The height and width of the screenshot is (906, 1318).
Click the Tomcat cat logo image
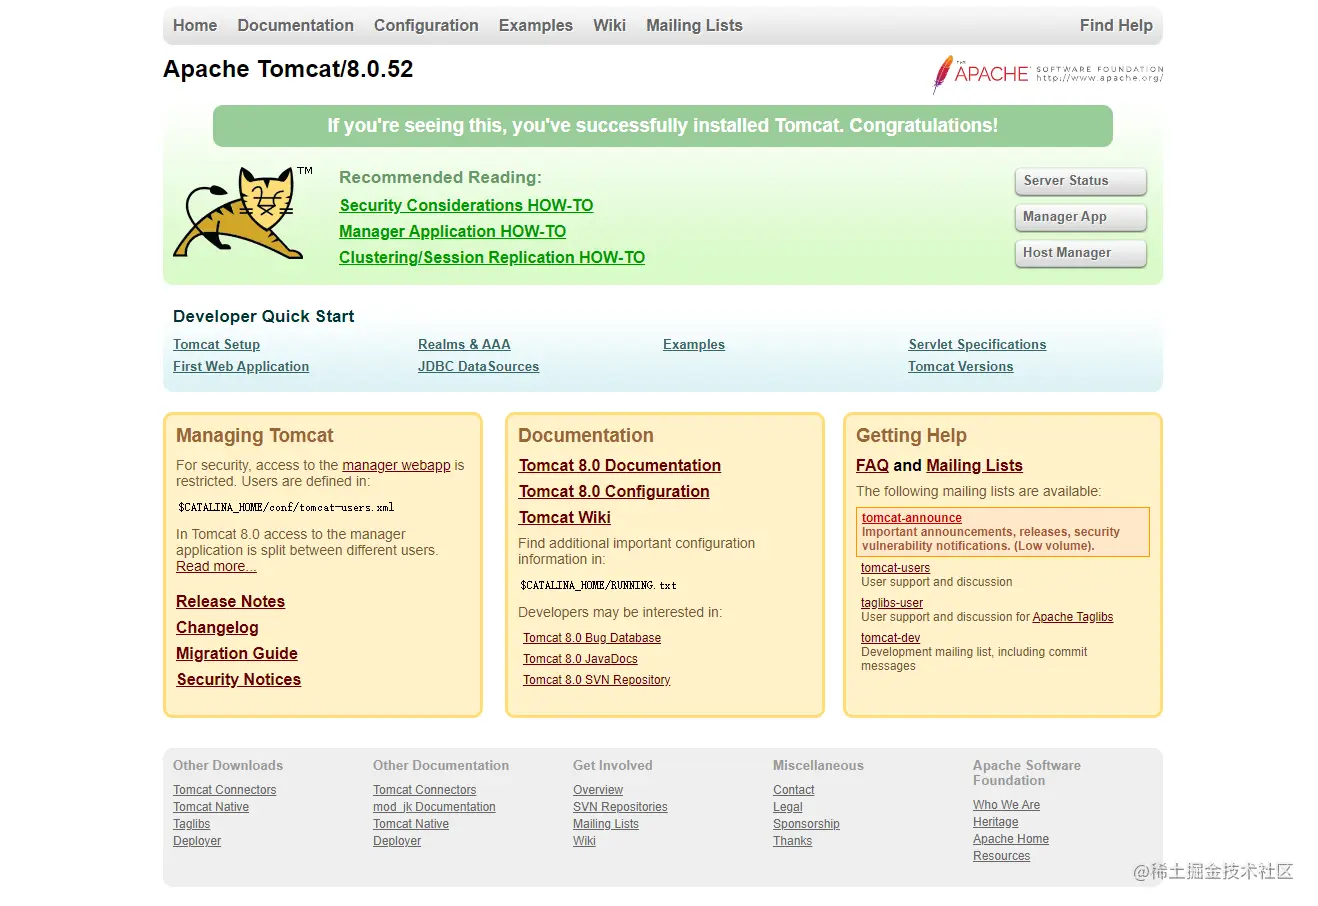coord(243,213)
